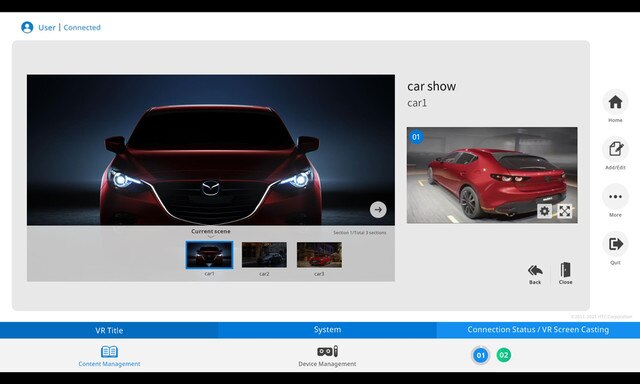Go to the Home icon

point(615,102)
